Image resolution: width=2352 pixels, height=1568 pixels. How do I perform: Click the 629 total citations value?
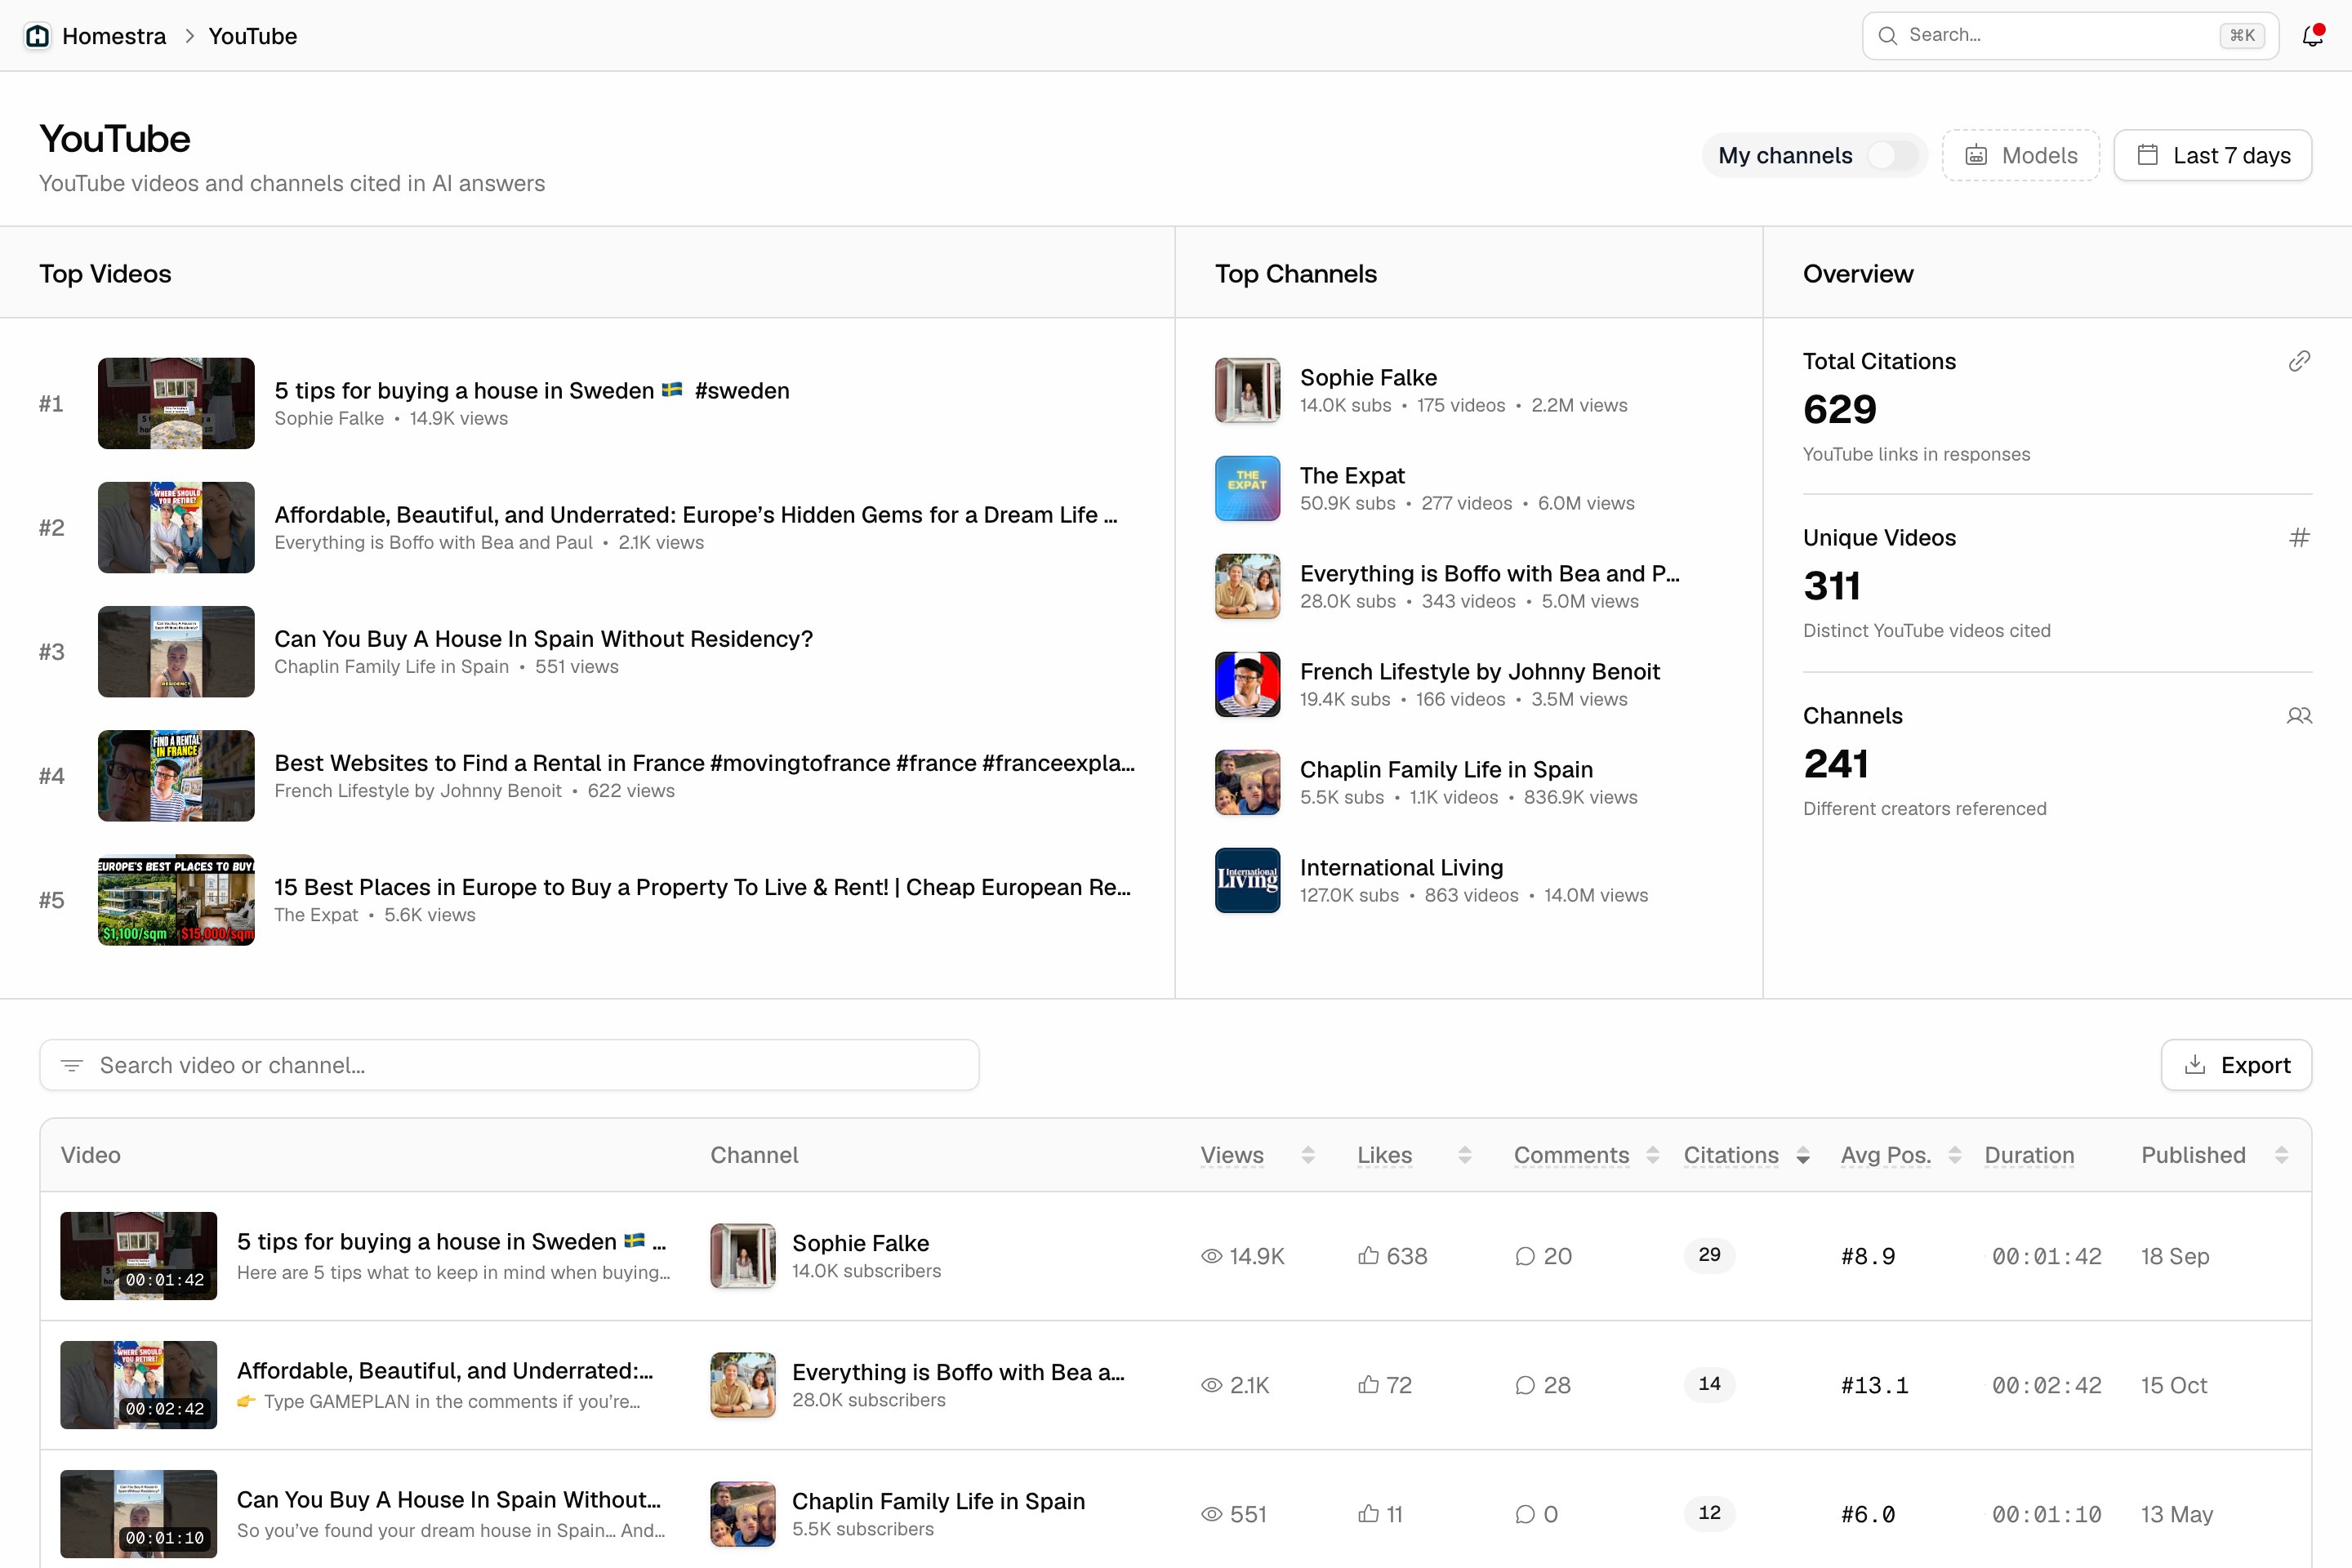pyautogui.click(x=1840, y=409)
